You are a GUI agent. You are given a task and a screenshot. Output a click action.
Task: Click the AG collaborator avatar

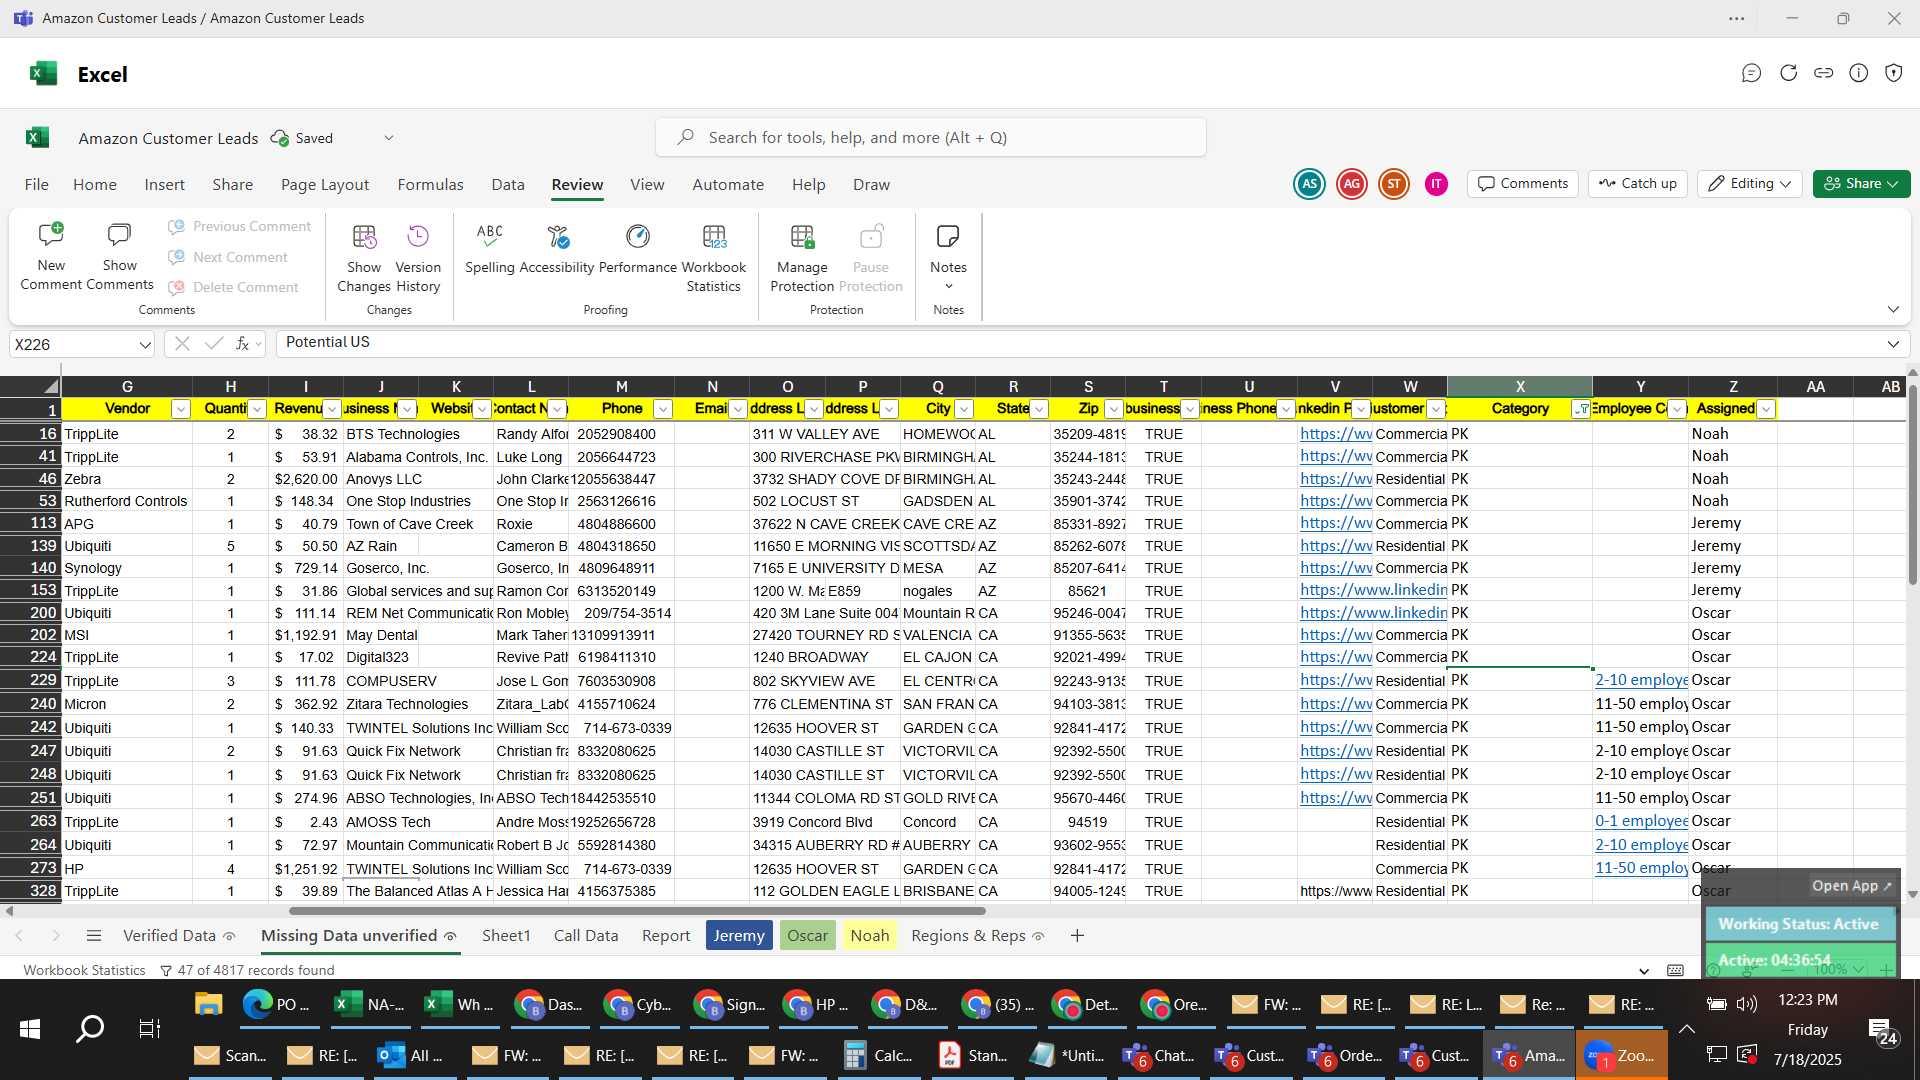1352,184
